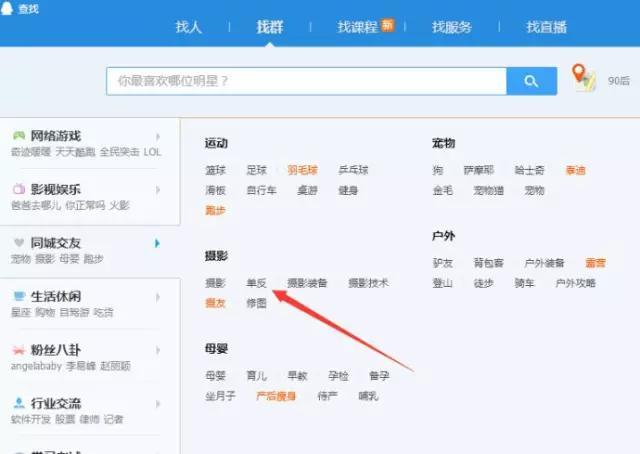Open the orange 羽毛球 link
The width and height of the screenshot is (640, 454).
click(x=302, y=170)
